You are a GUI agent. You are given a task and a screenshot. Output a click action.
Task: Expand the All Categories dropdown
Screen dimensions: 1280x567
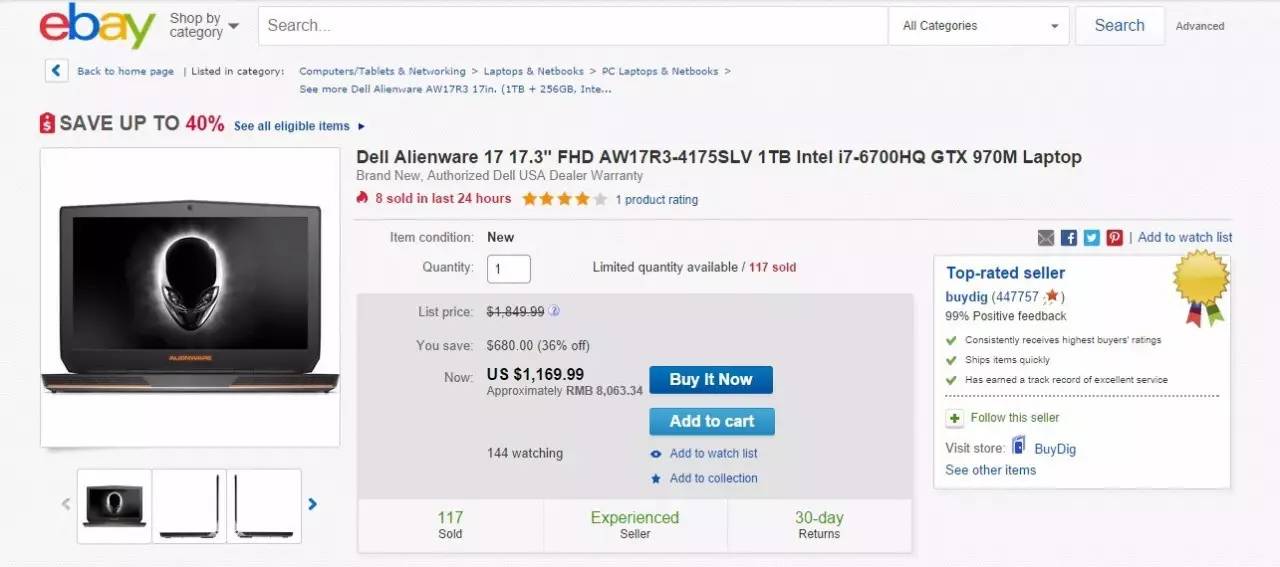(978, 26)
